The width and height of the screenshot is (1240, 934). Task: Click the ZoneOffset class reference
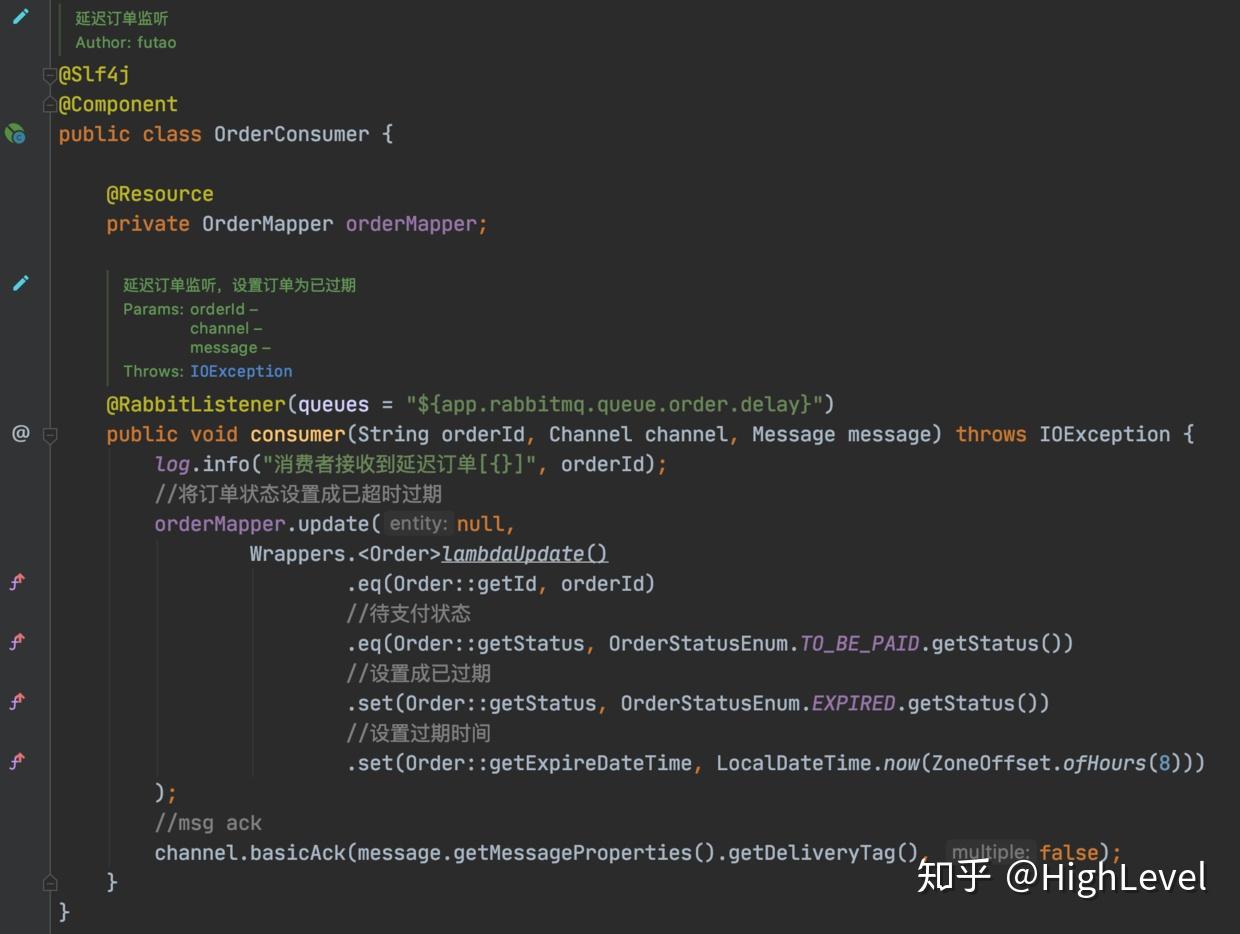pos(991,763)
